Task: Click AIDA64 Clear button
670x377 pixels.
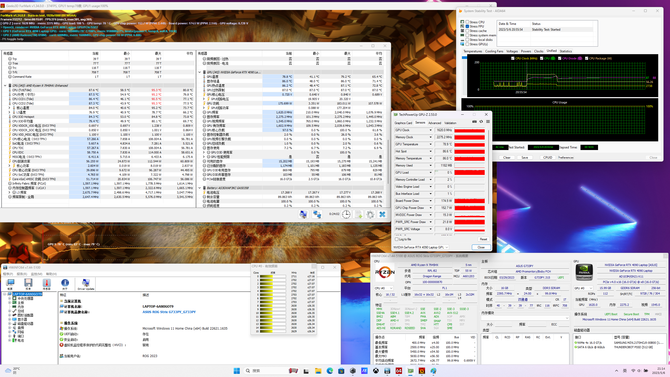Action: coord(506,157)
